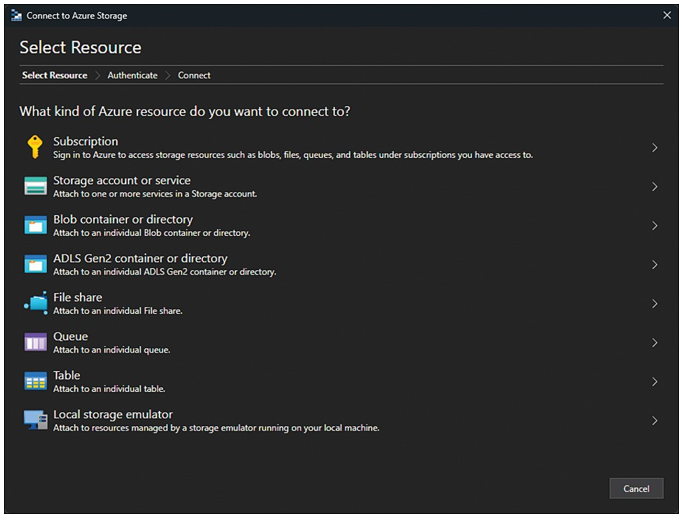
Task: Expand the File share row chevron
Action: [654, 304]
